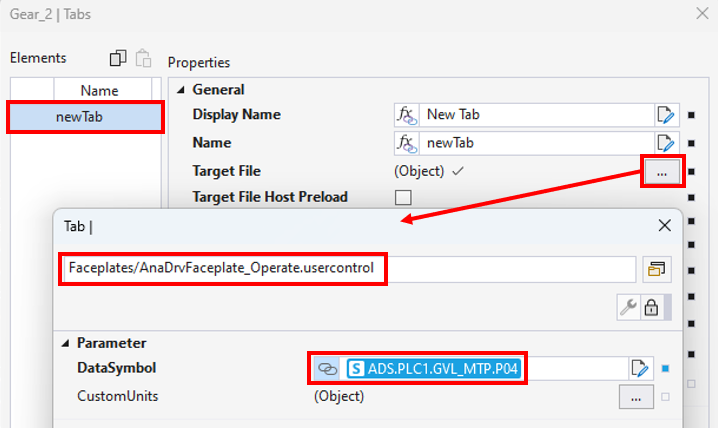
Task: Click the blue square marker beside DataSymbol
Action: [665, 368]
